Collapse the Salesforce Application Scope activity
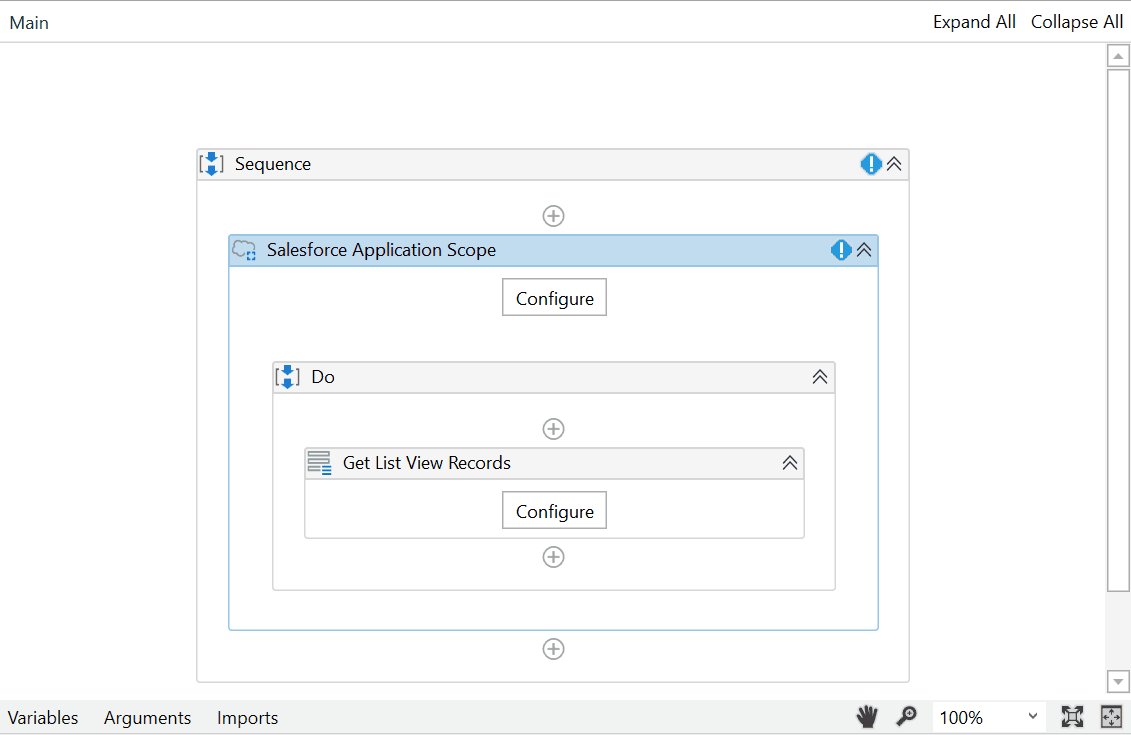Image resolution: width=1131 pixels, height=735 pixels. pyautogui.click(x=864, y=250)
